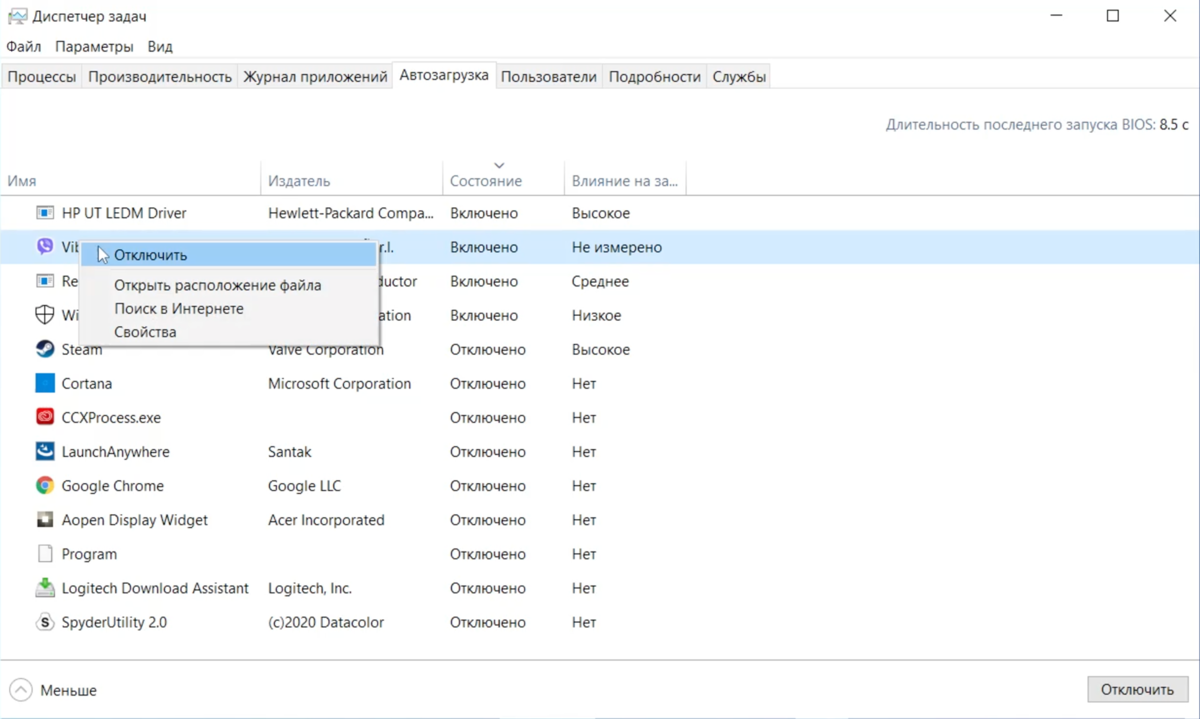Screen dimensions: 1200x719
Task: Click publisher Logitech, Inc.
Action: coord(310,588)
